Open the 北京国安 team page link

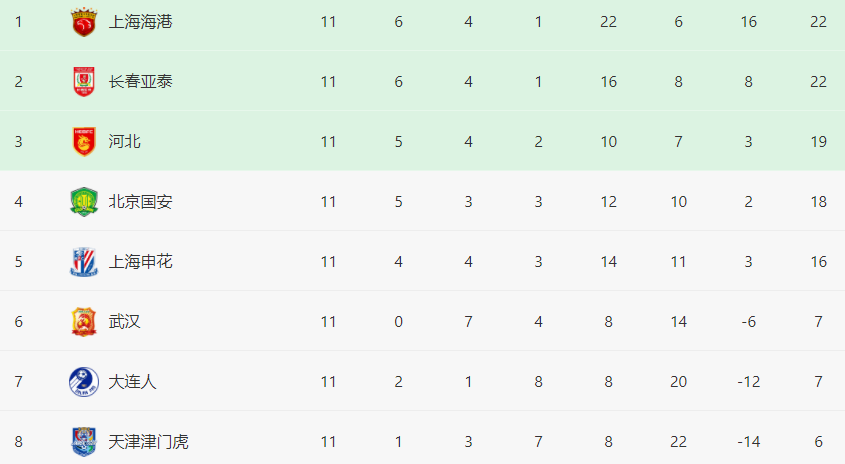pos(140,202)
